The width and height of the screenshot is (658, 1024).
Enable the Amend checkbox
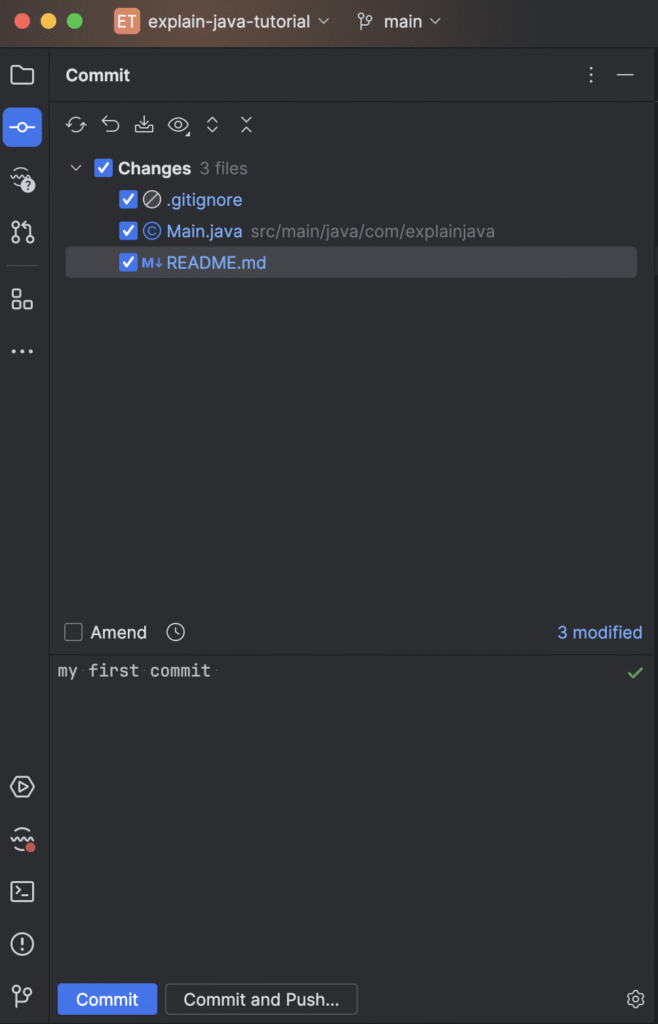(73, 632)
